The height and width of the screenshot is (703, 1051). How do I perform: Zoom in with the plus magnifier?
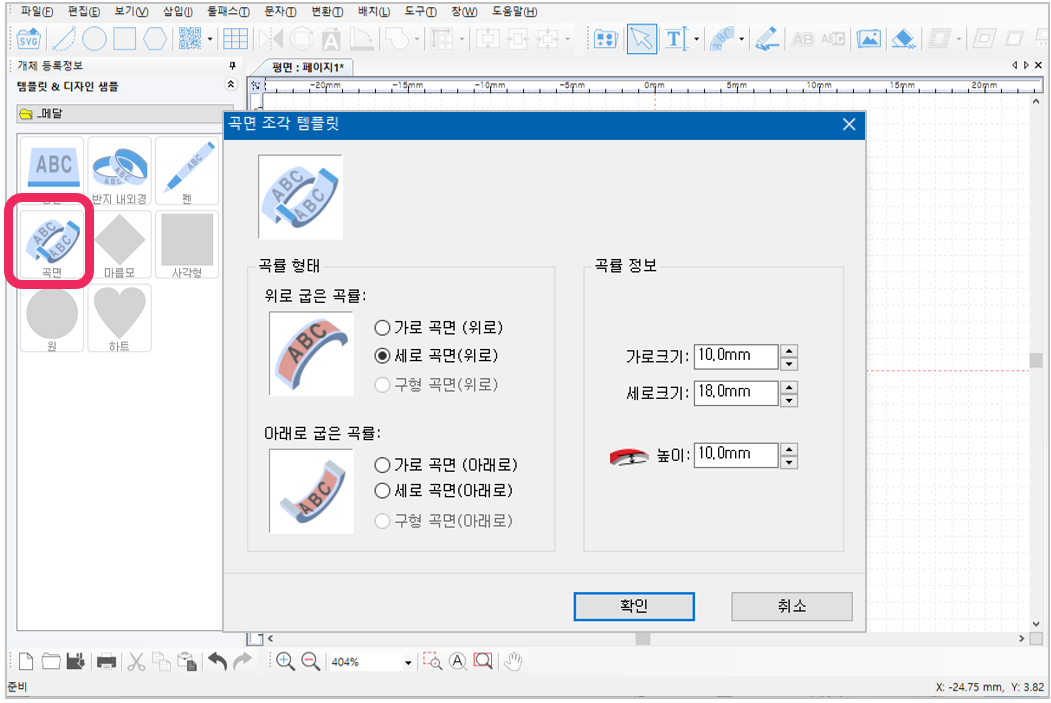[x=285, y=661]
